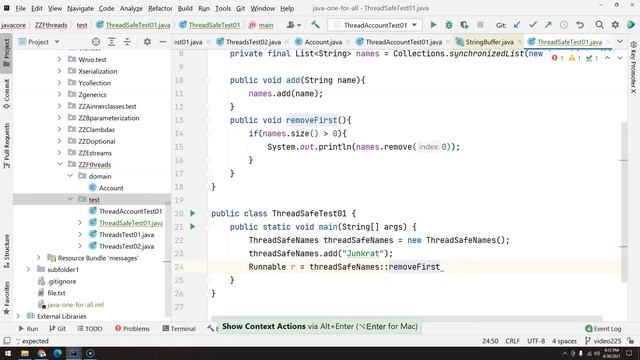Toggle Pull Requests side tab

coord(7,146)
